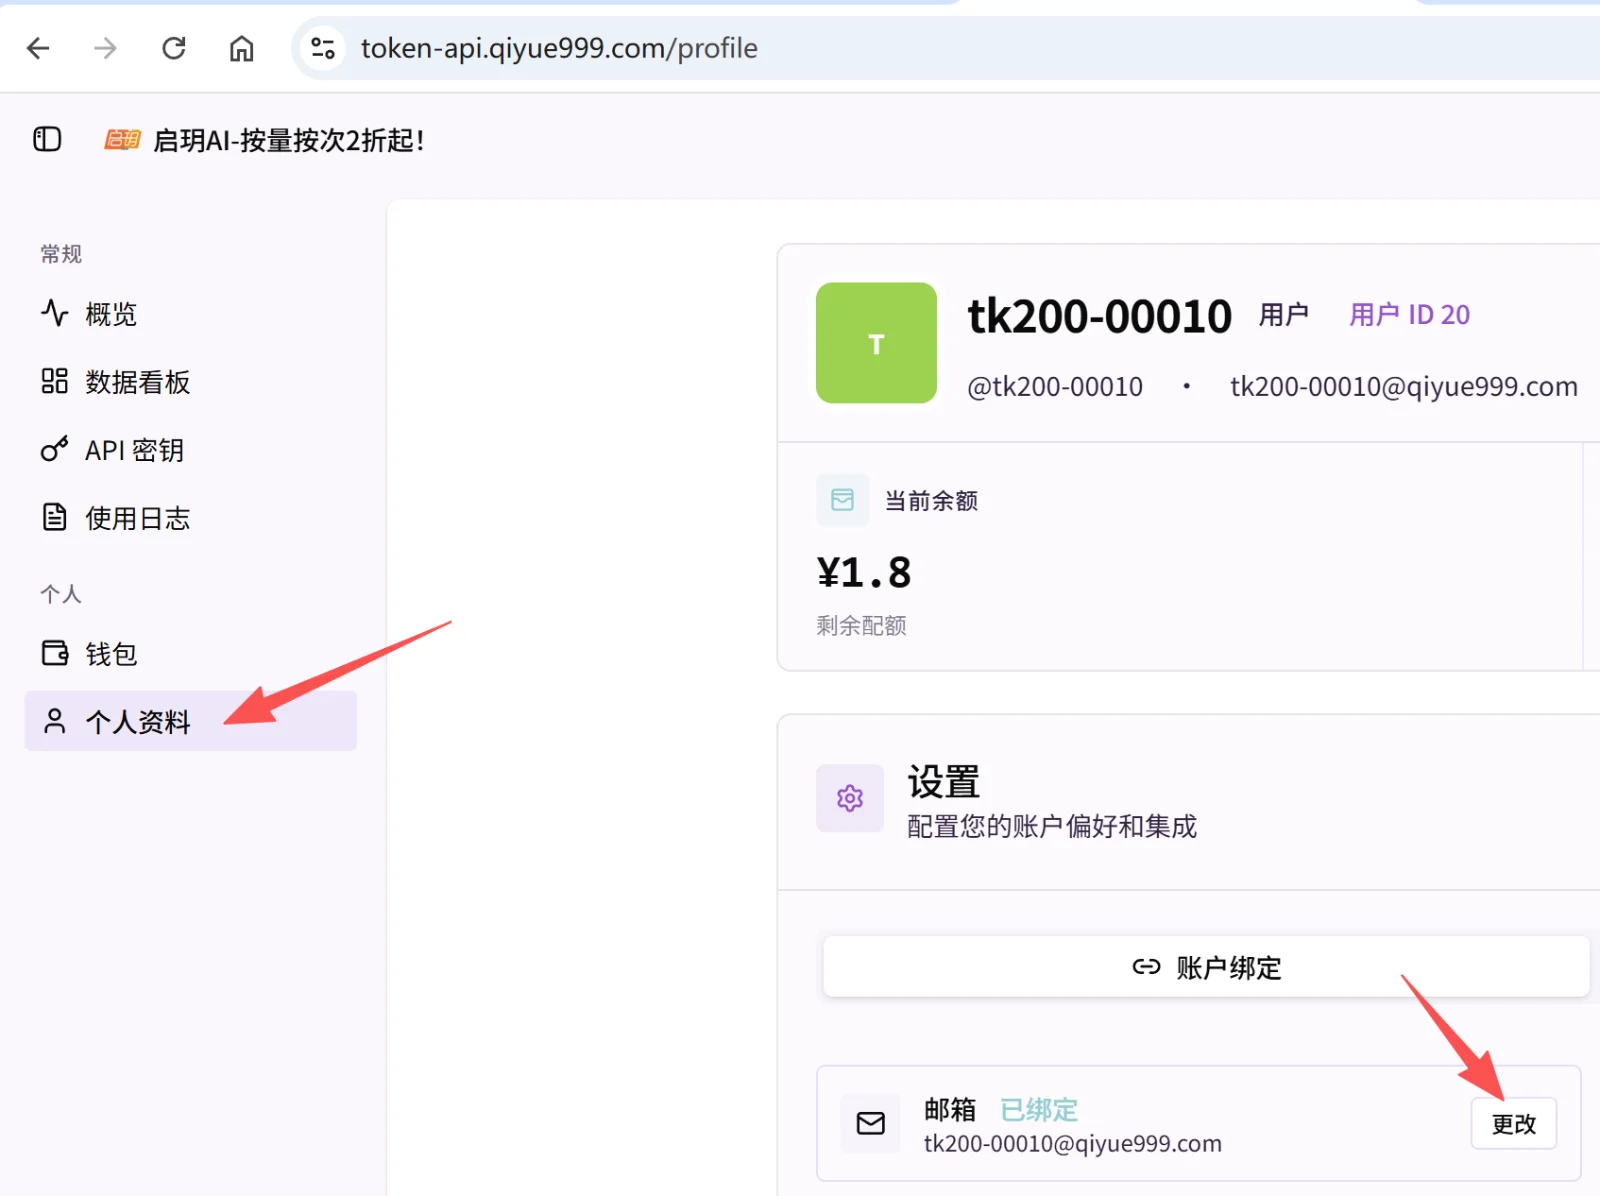Click the 当前余额 card icon

(x=842, y=500)
